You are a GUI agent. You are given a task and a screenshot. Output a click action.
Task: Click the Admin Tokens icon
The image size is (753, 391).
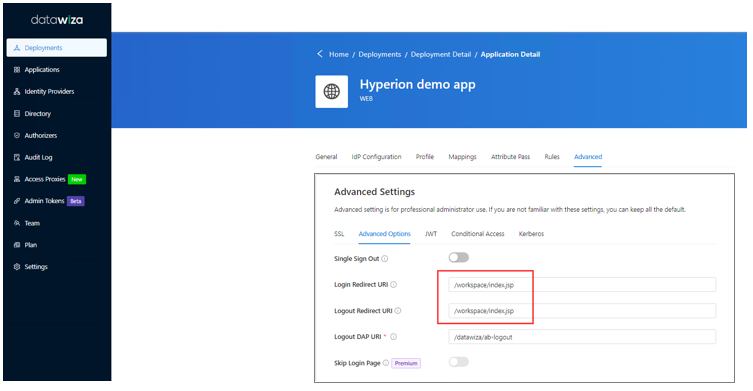point(17,201)
